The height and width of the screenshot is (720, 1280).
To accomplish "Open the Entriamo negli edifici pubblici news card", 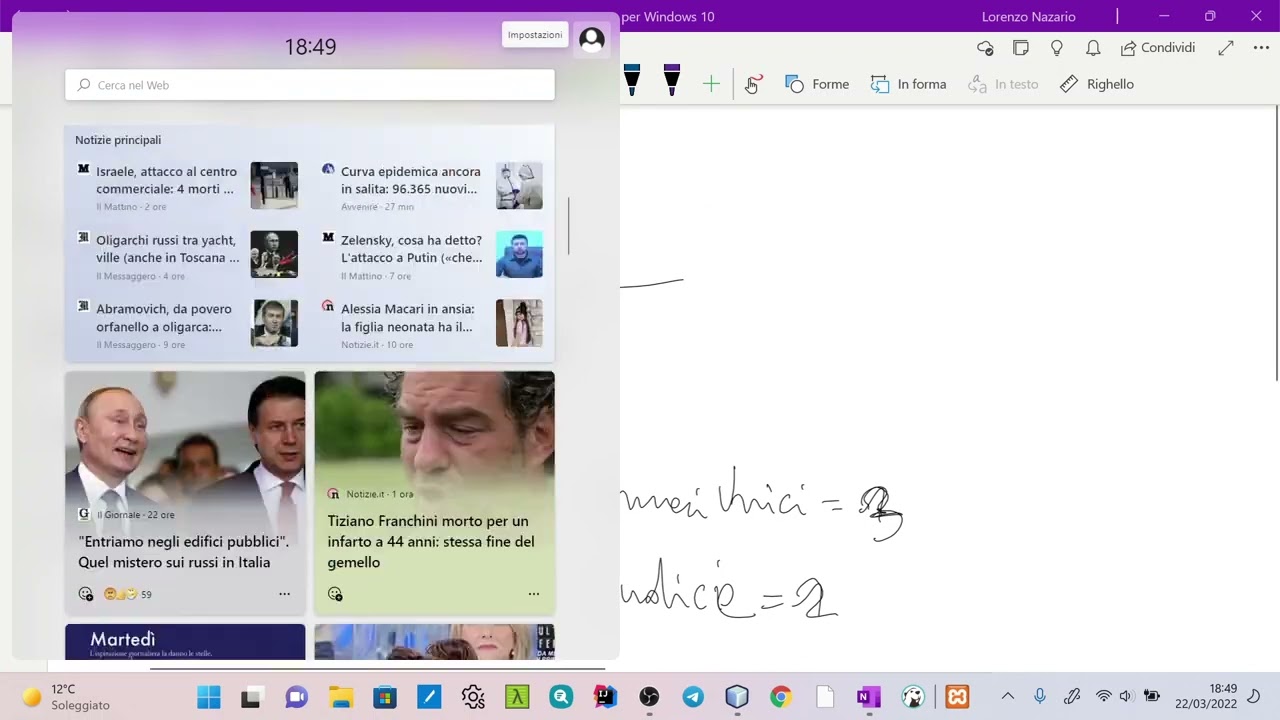I will (185, 492).
